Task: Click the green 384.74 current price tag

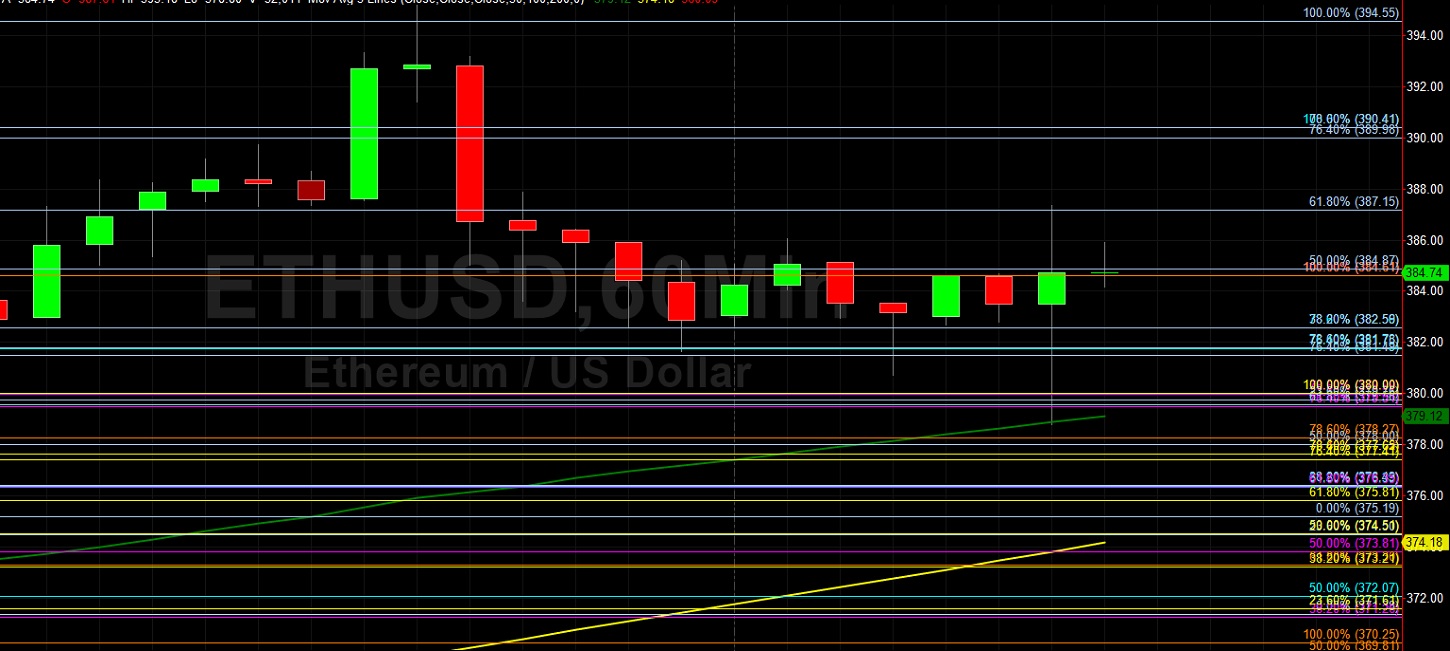Action: [1425, 272]
